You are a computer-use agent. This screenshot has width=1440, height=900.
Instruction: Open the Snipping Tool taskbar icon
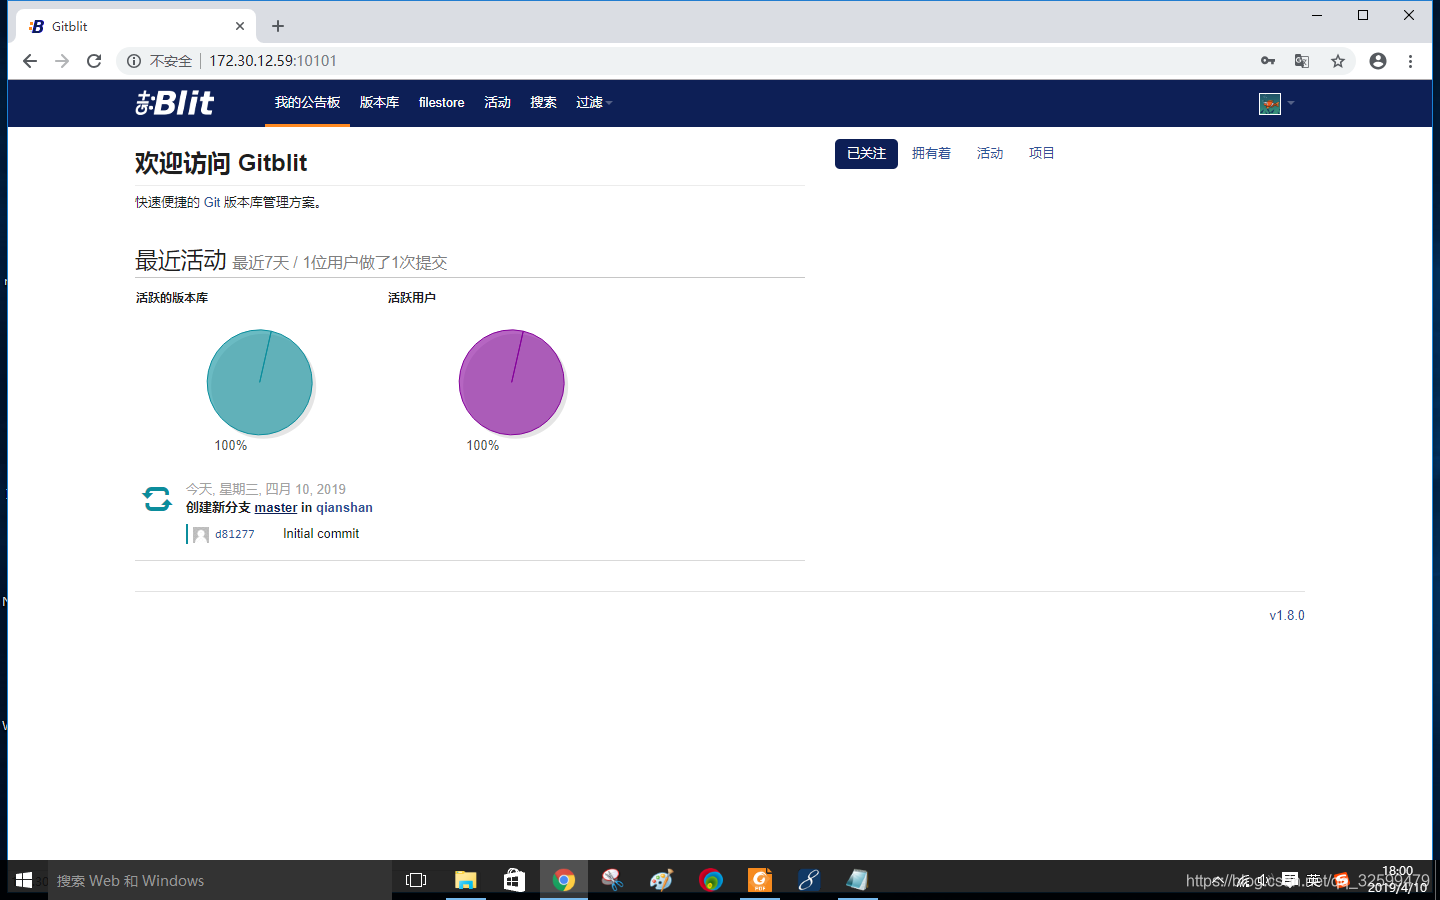tap(612, 880)
